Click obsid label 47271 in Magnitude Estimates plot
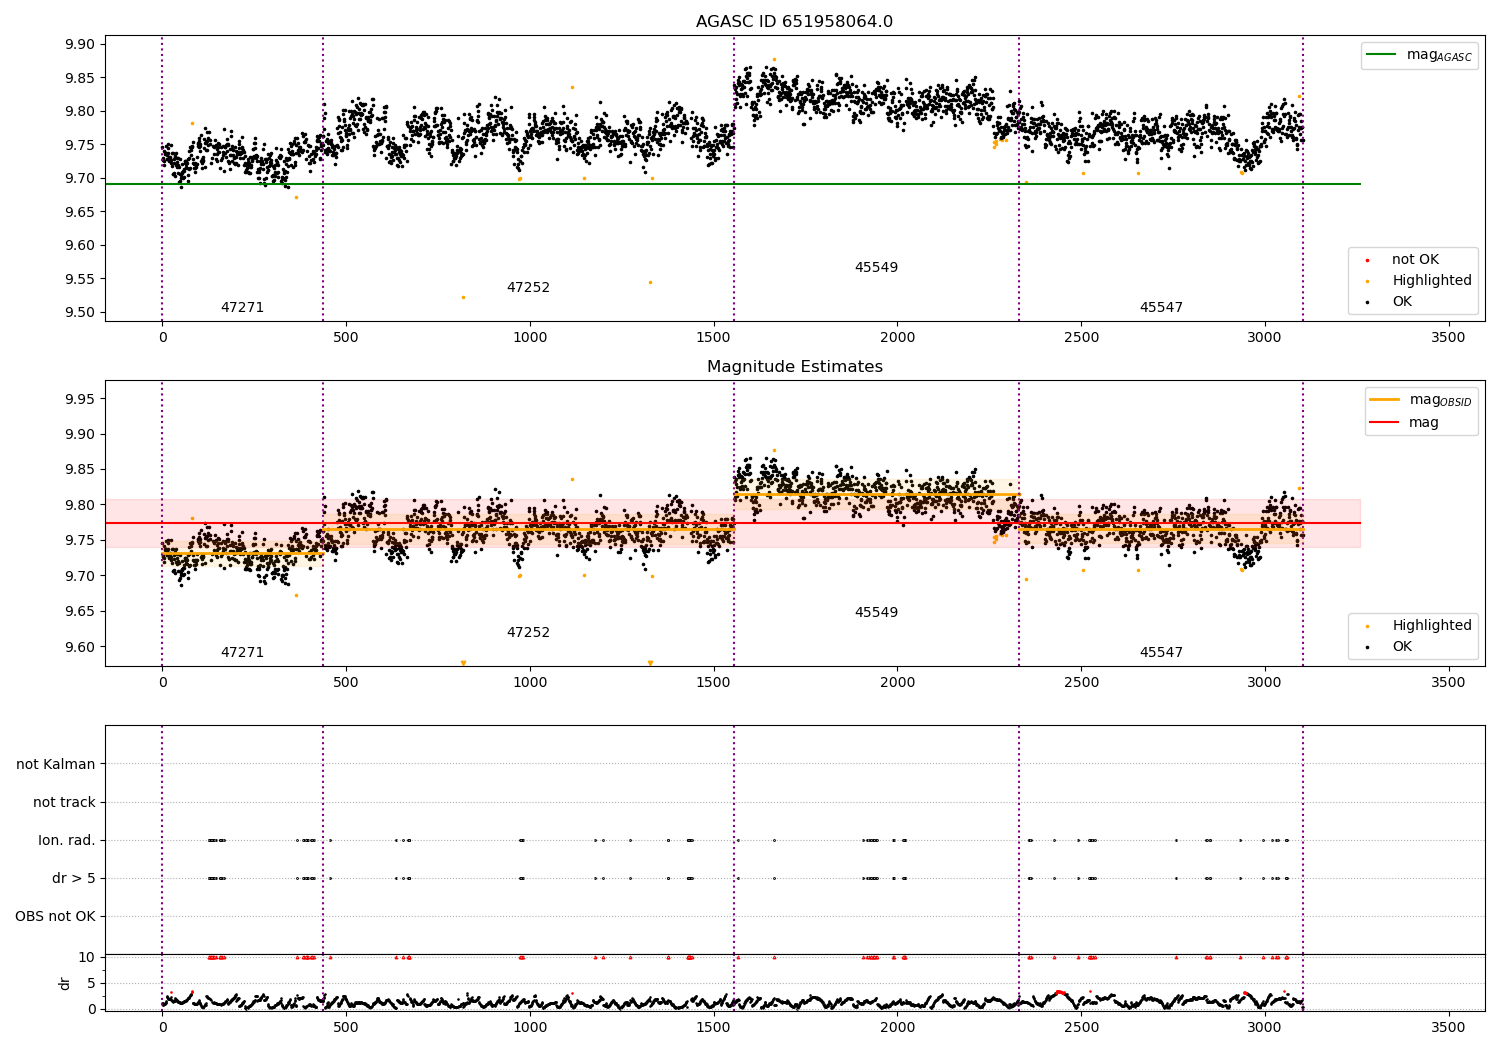The height and width of the screenshot is (1050, 1500). (x=242, y=653)
